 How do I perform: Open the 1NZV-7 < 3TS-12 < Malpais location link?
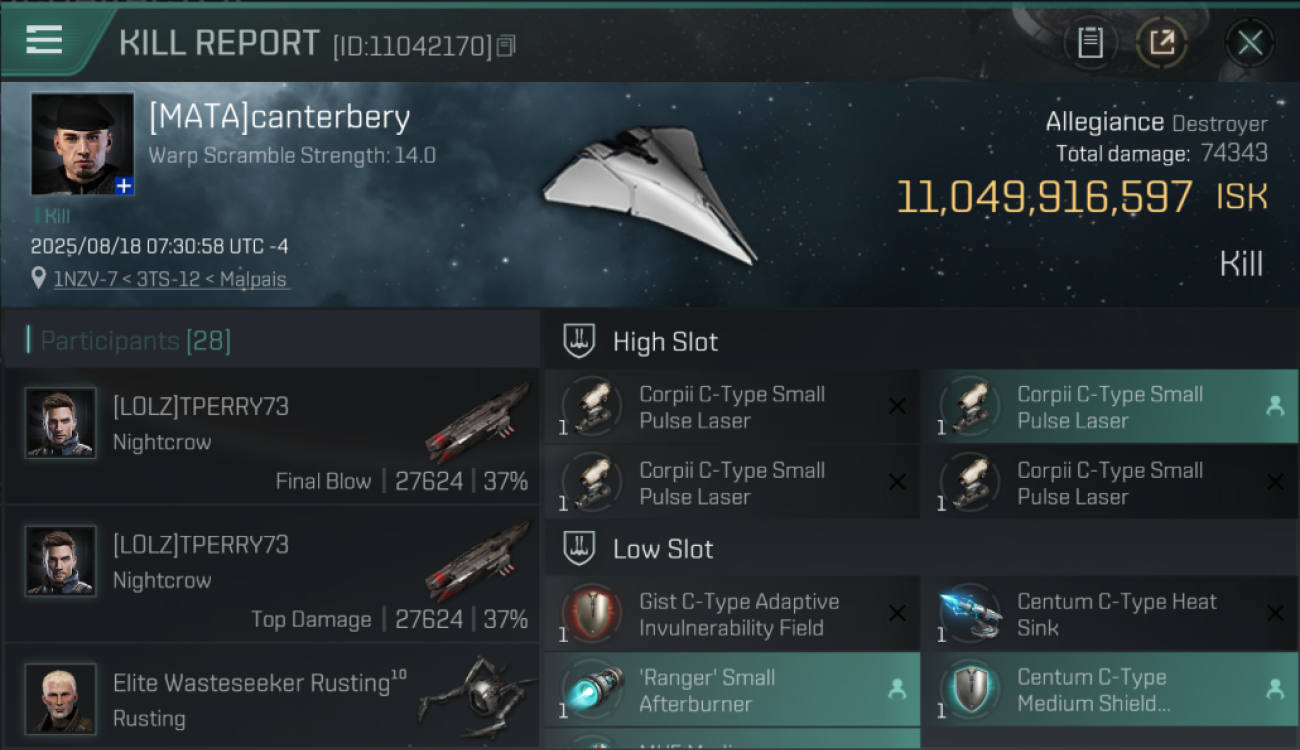click(x=171, y=279)
